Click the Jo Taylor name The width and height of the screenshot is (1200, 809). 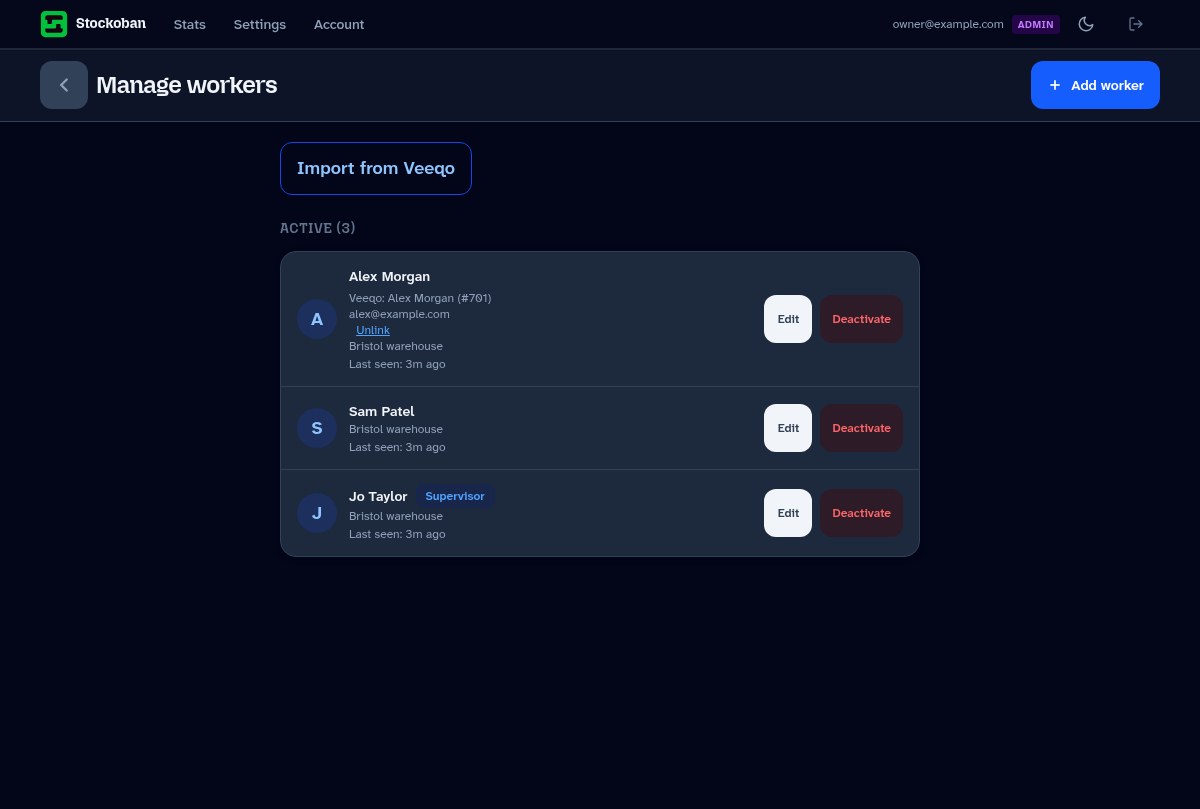(378, 496)
